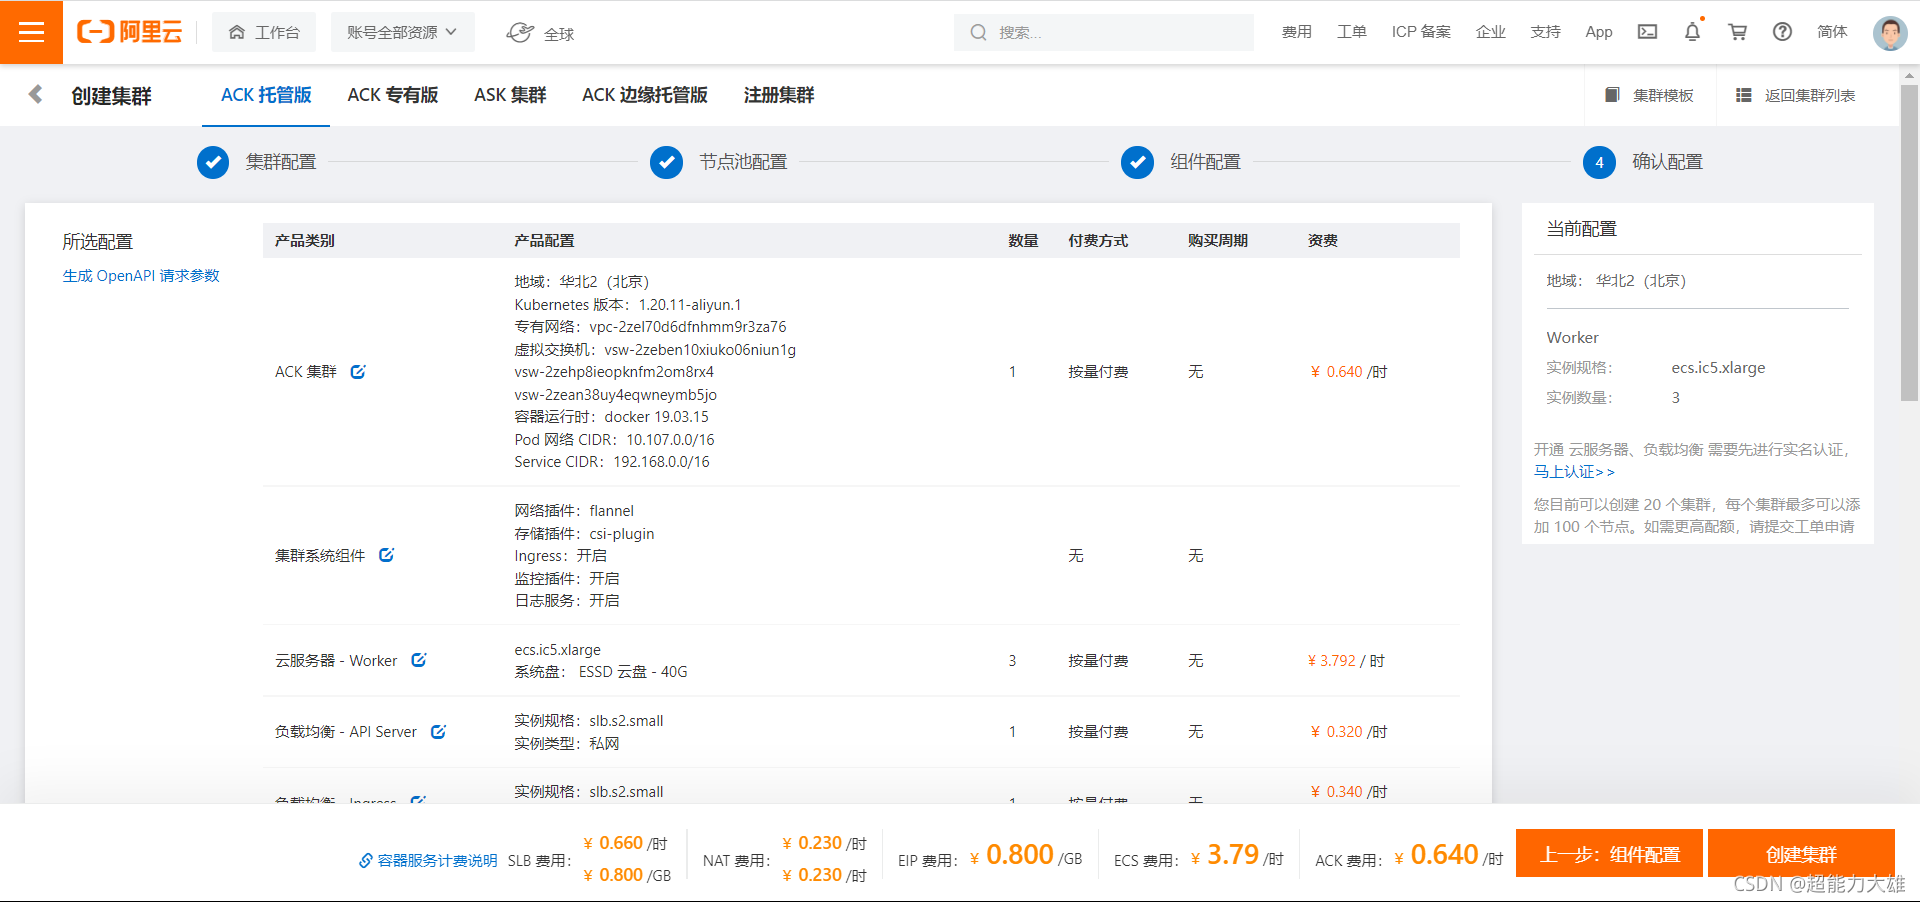Click the 创建集群 create button

pyautogui.click(x=1801, y=853)
